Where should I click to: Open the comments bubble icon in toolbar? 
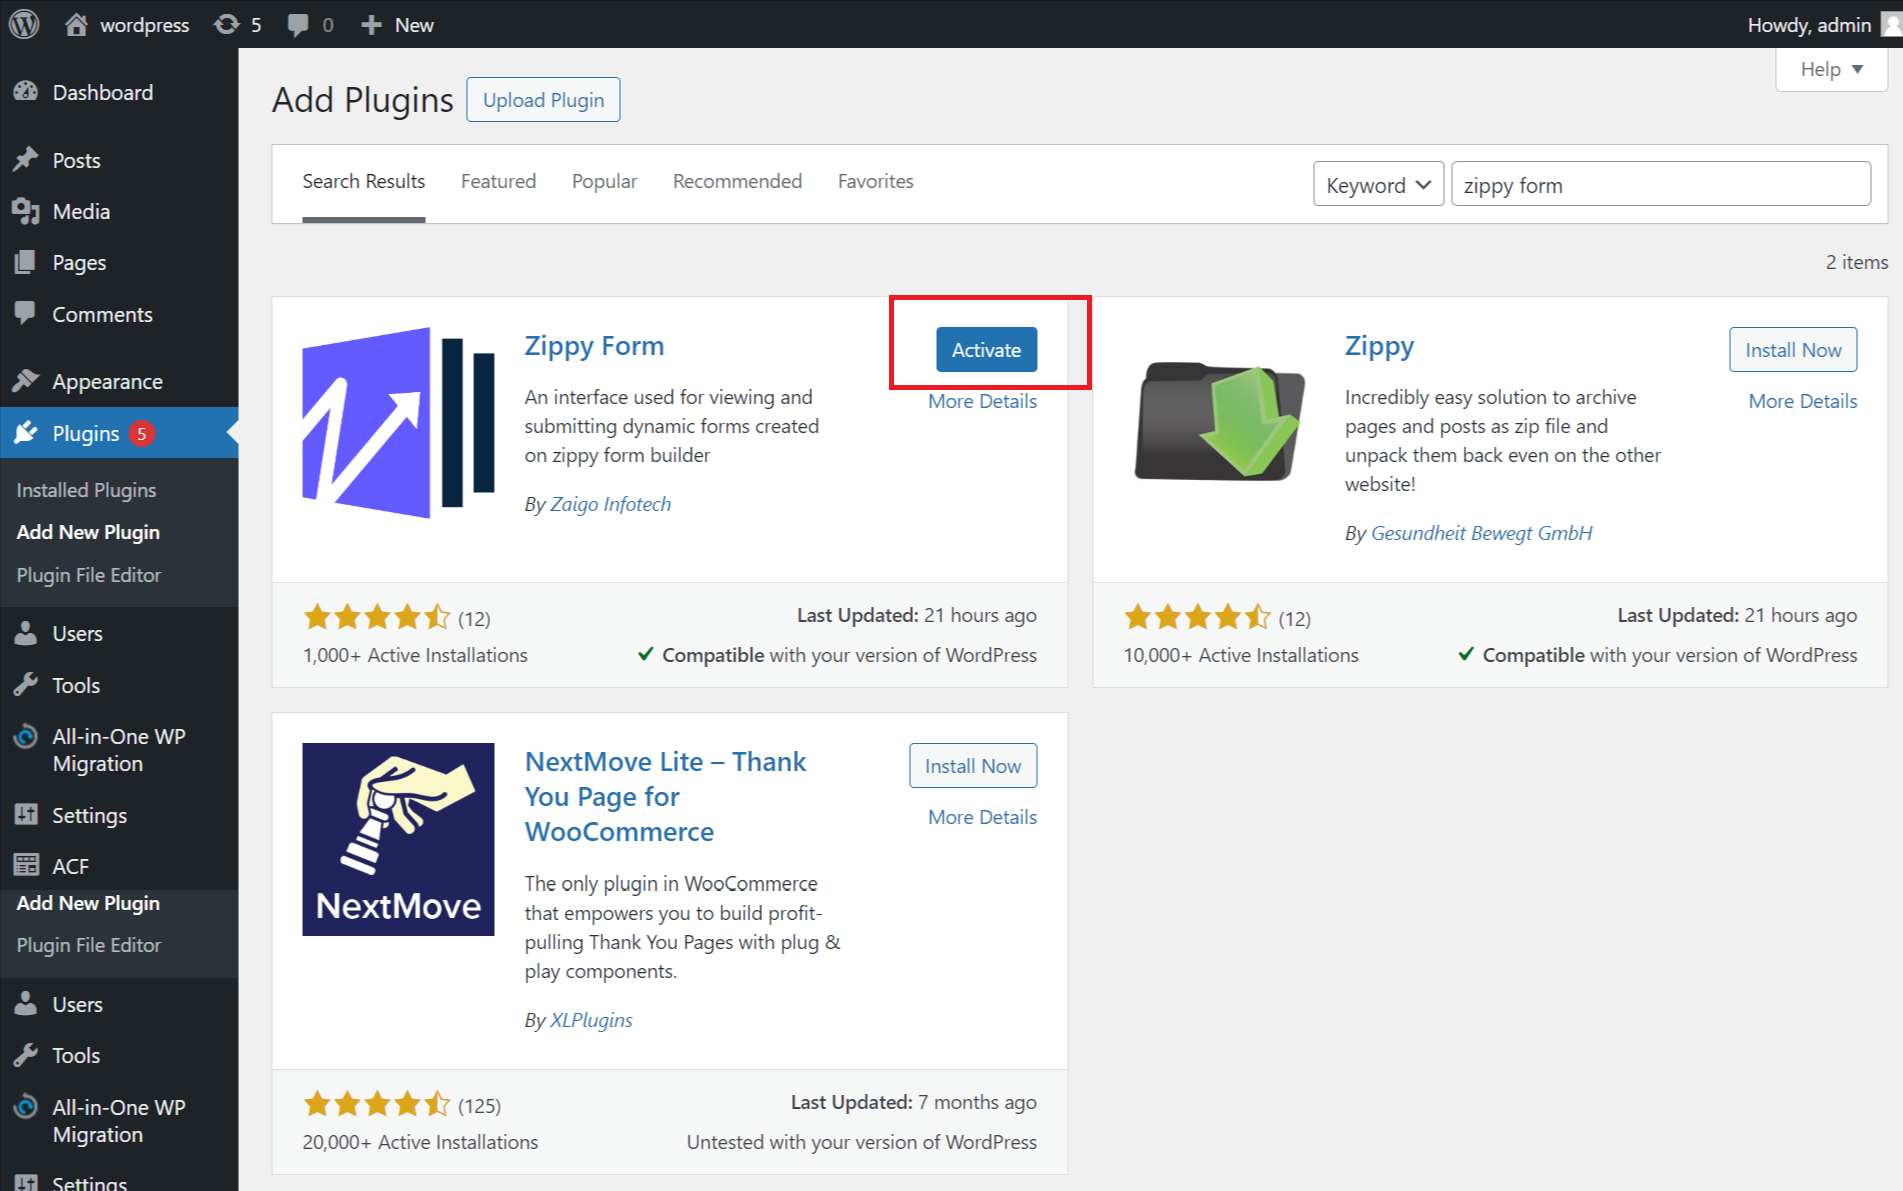[298, 24]
